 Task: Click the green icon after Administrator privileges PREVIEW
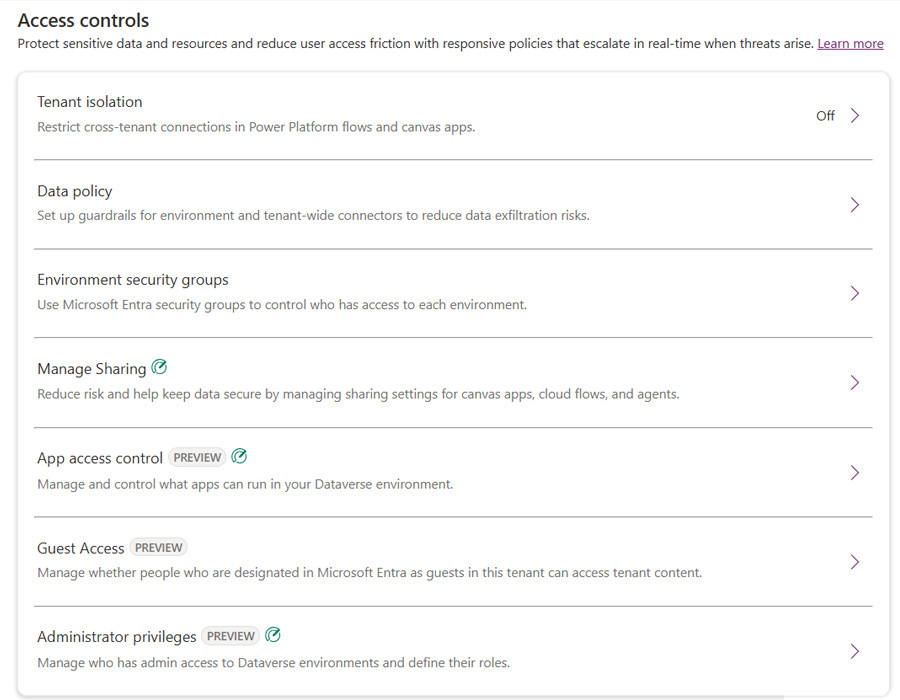[x=273, y=635]
